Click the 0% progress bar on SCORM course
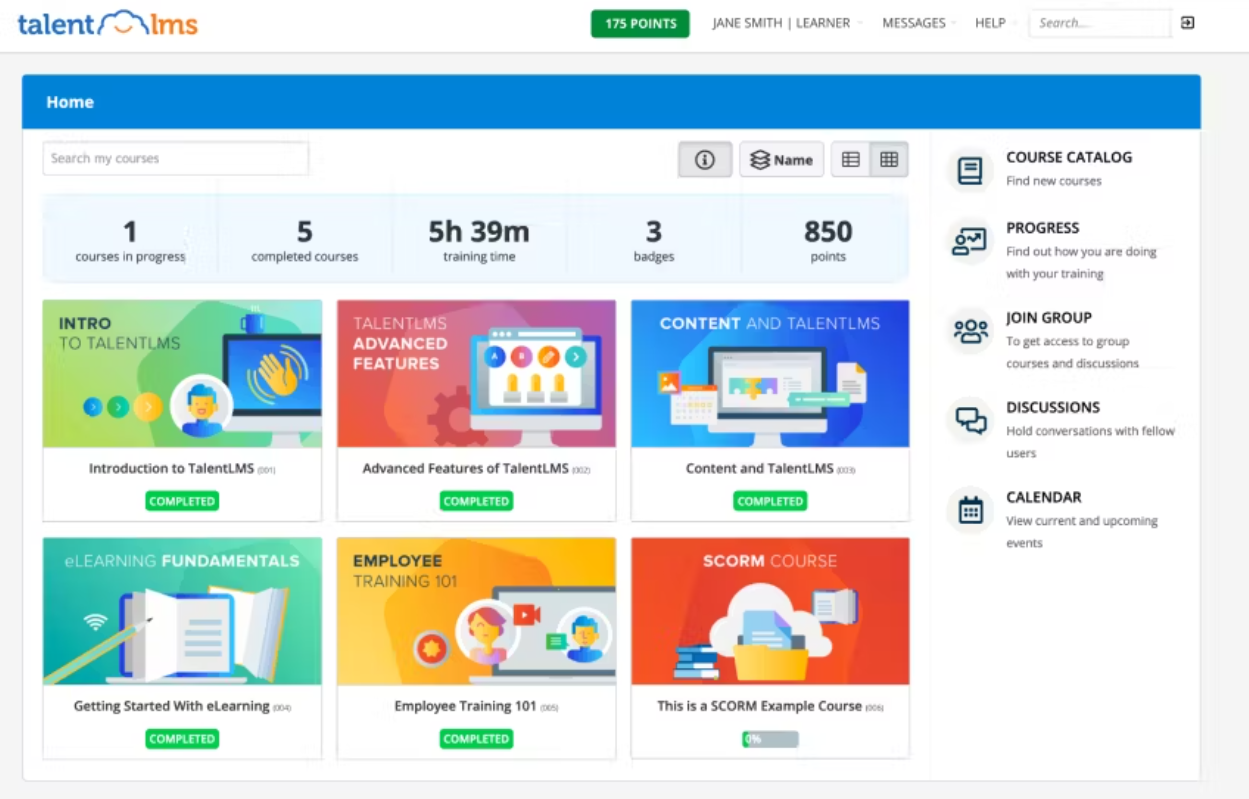The image size is (1249, 799). [770, 738]
